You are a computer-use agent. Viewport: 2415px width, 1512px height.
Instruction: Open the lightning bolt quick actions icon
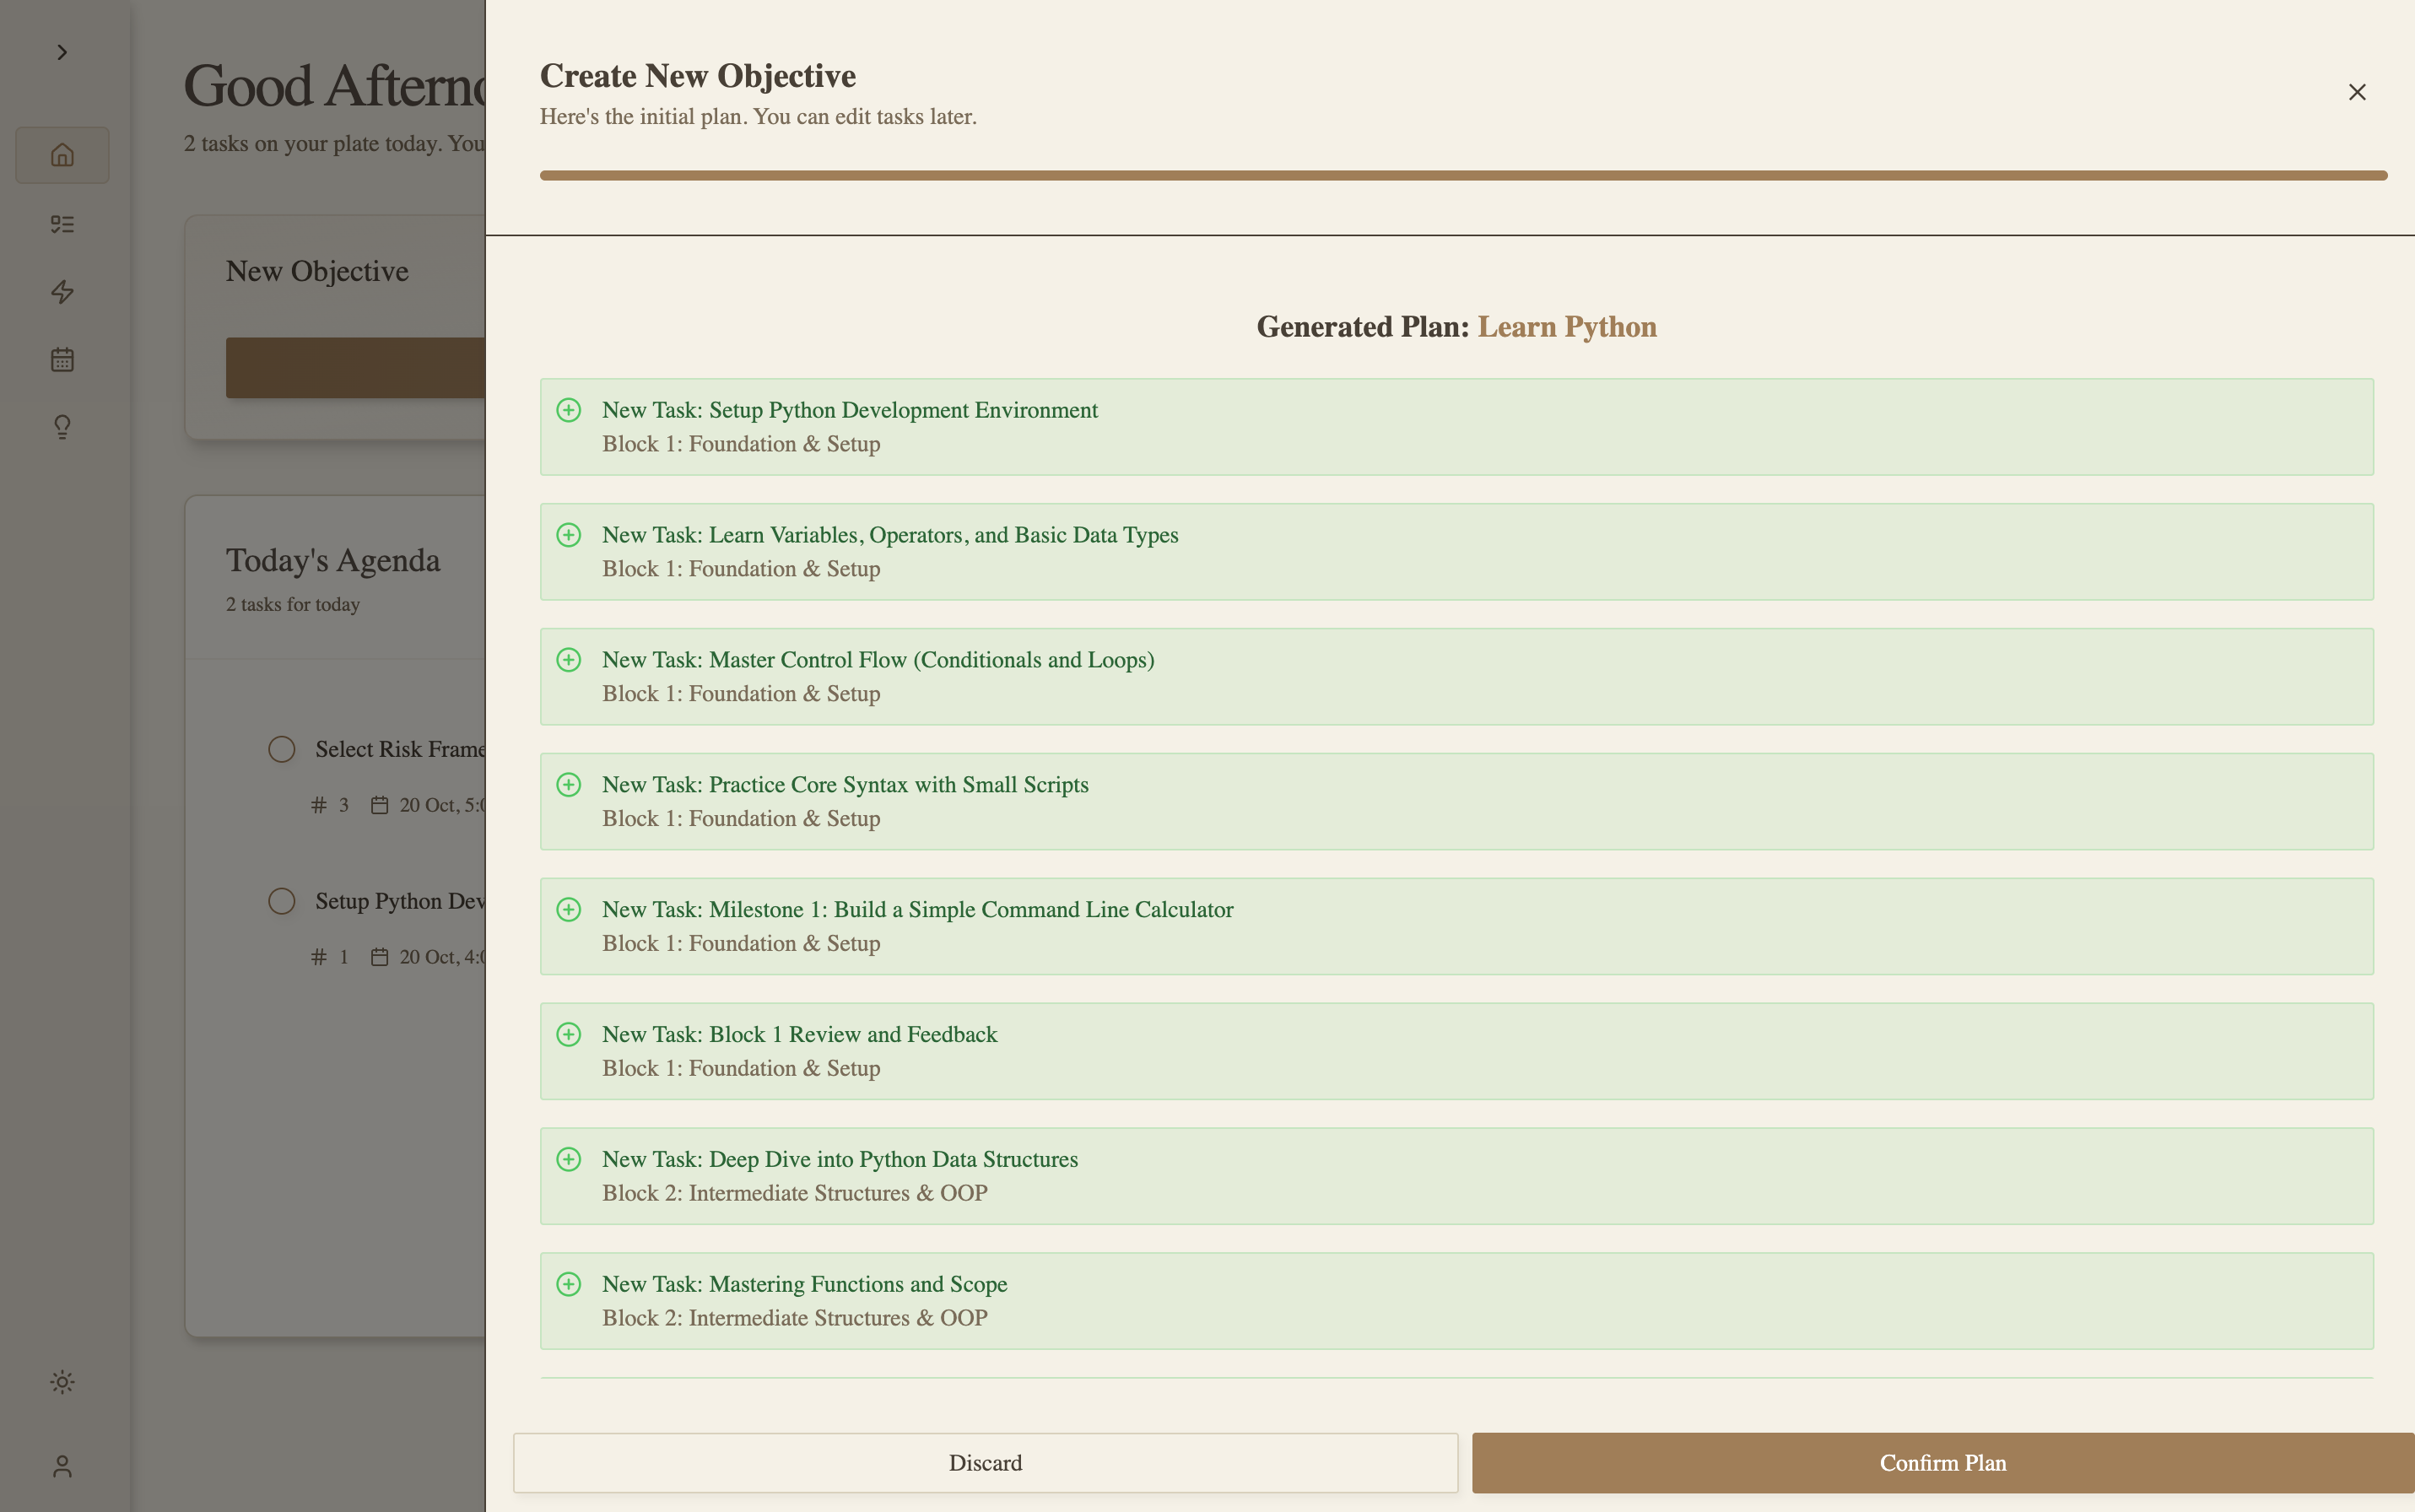(62, 291)
